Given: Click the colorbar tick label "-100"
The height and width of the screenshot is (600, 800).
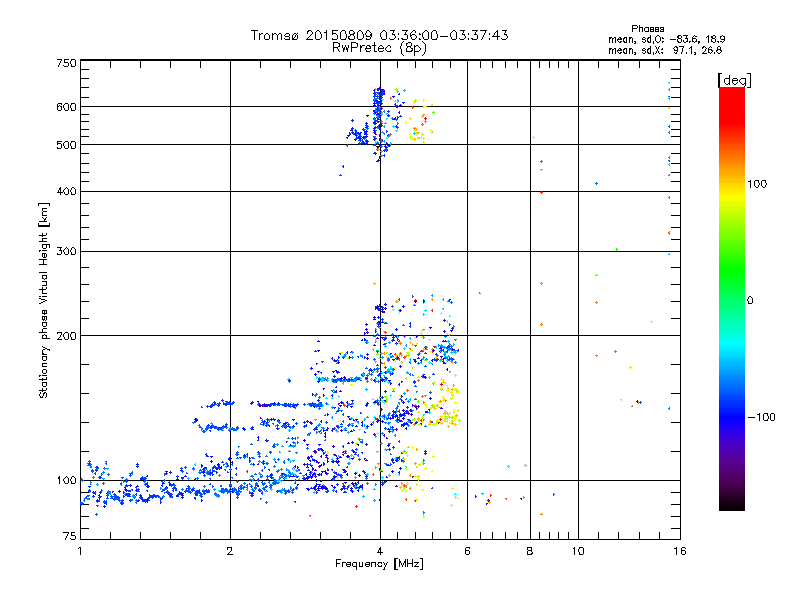Looking at the screenshot, I should (x=761, y=417).
